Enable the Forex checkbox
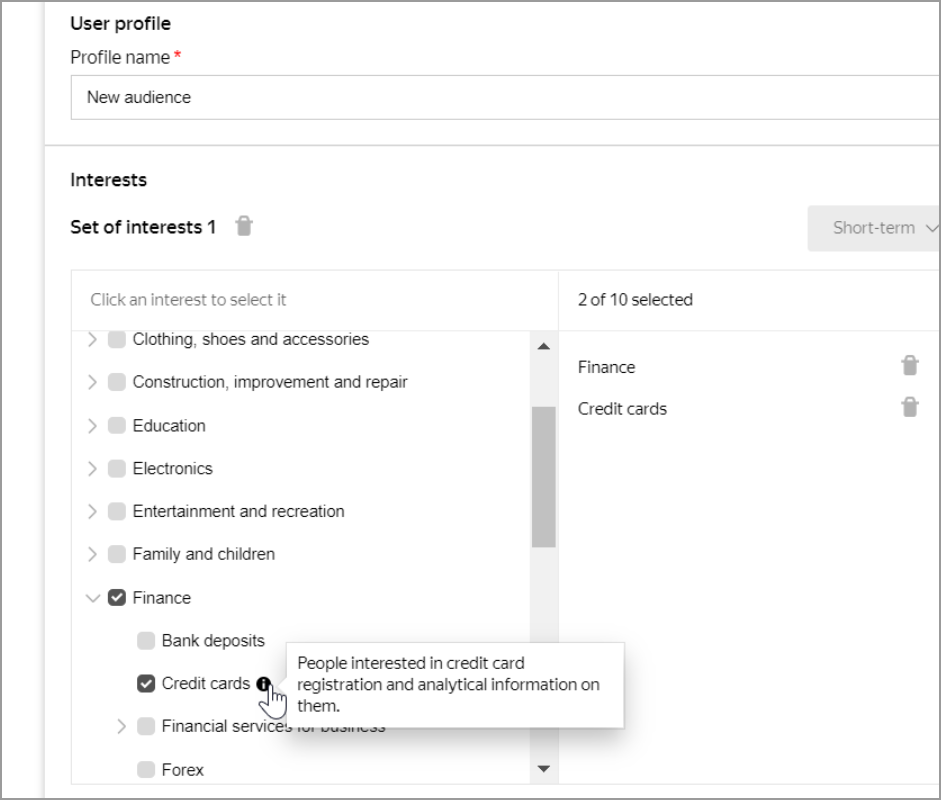 [x=146, y=770]
